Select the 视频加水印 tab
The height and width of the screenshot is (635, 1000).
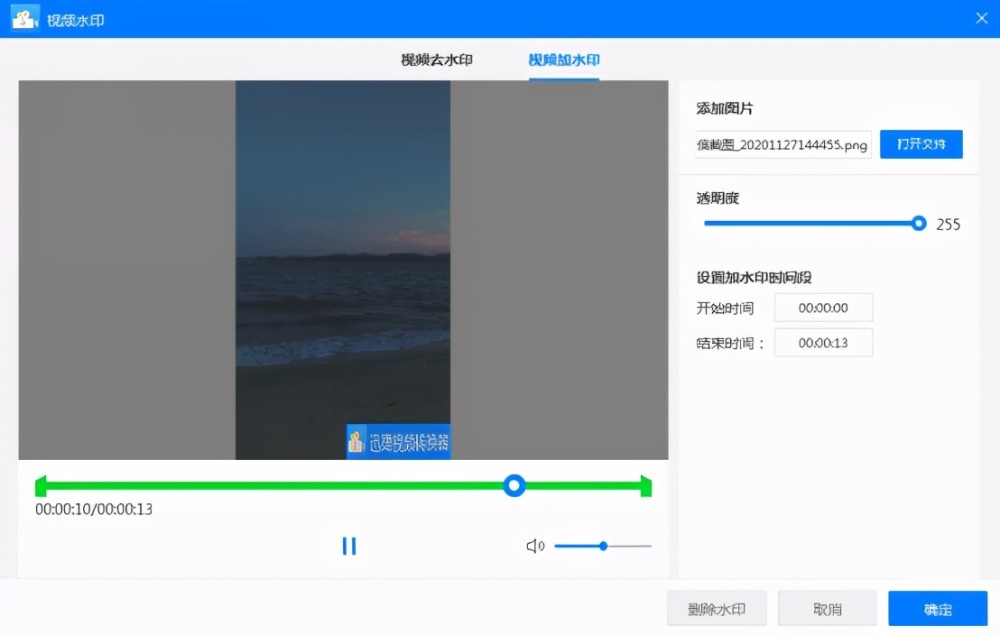[x=564, y=60]
